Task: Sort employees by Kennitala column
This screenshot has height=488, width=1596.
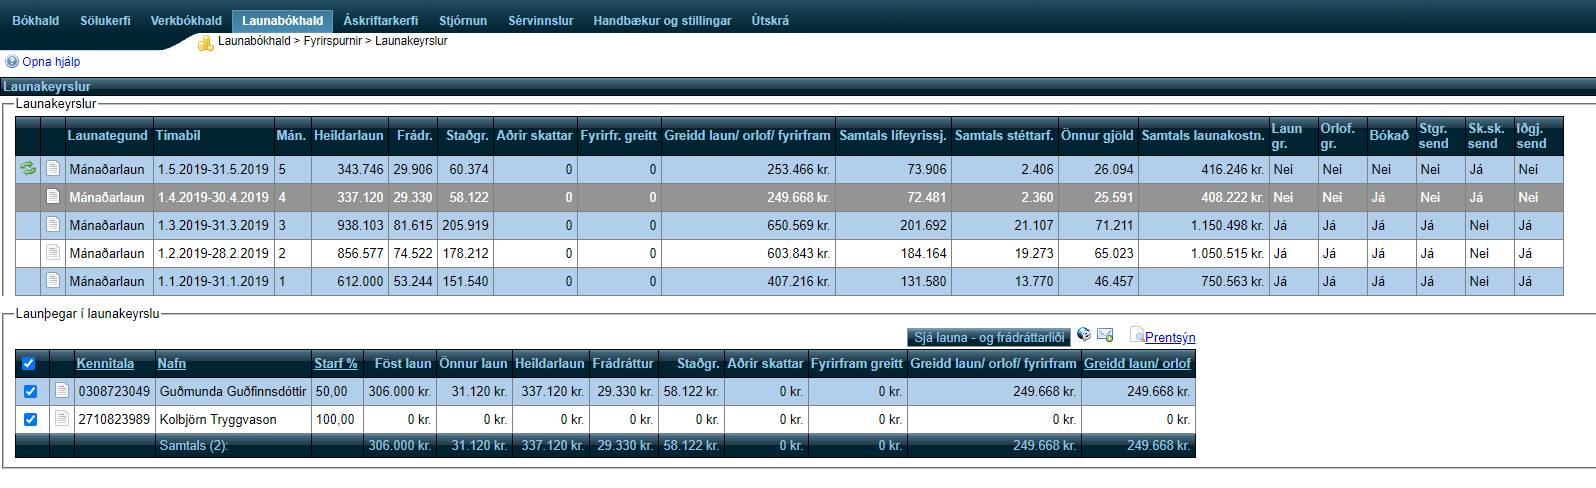Action: tap(105, 364)
